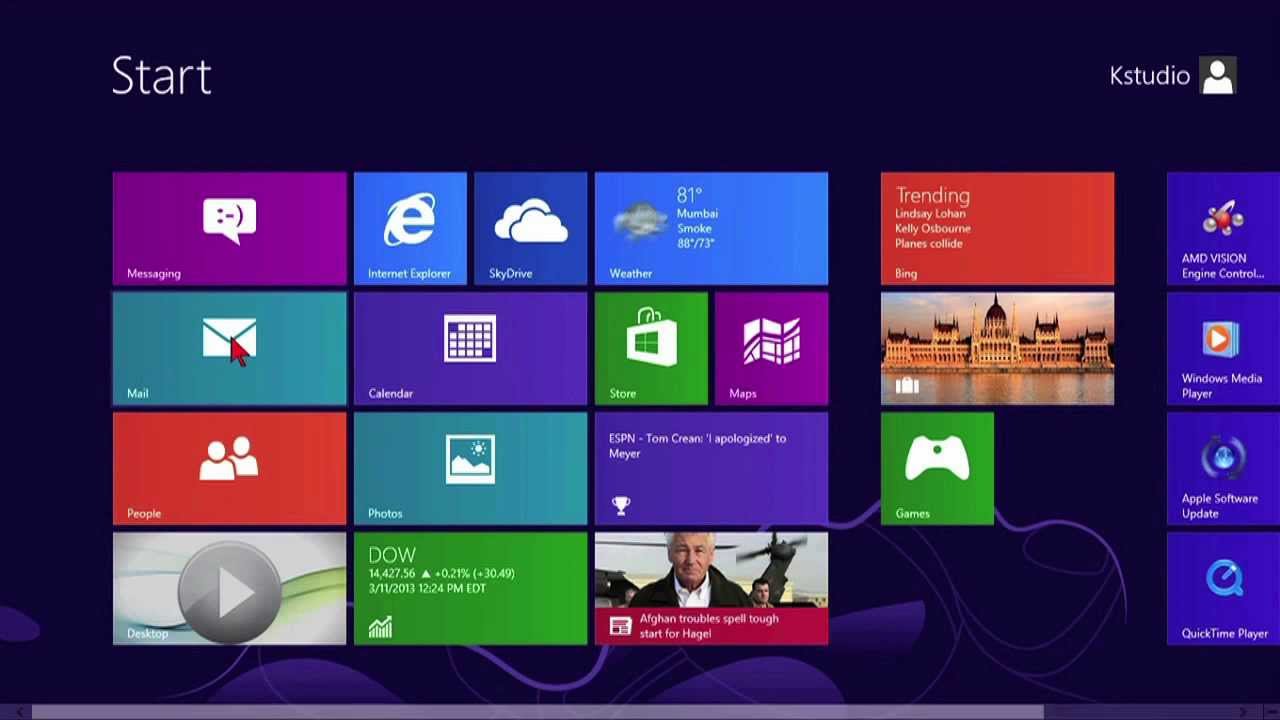The image size is (1280, 720).
Task: Click the trophy icon on sports tile
Action: tap(621, 506)
